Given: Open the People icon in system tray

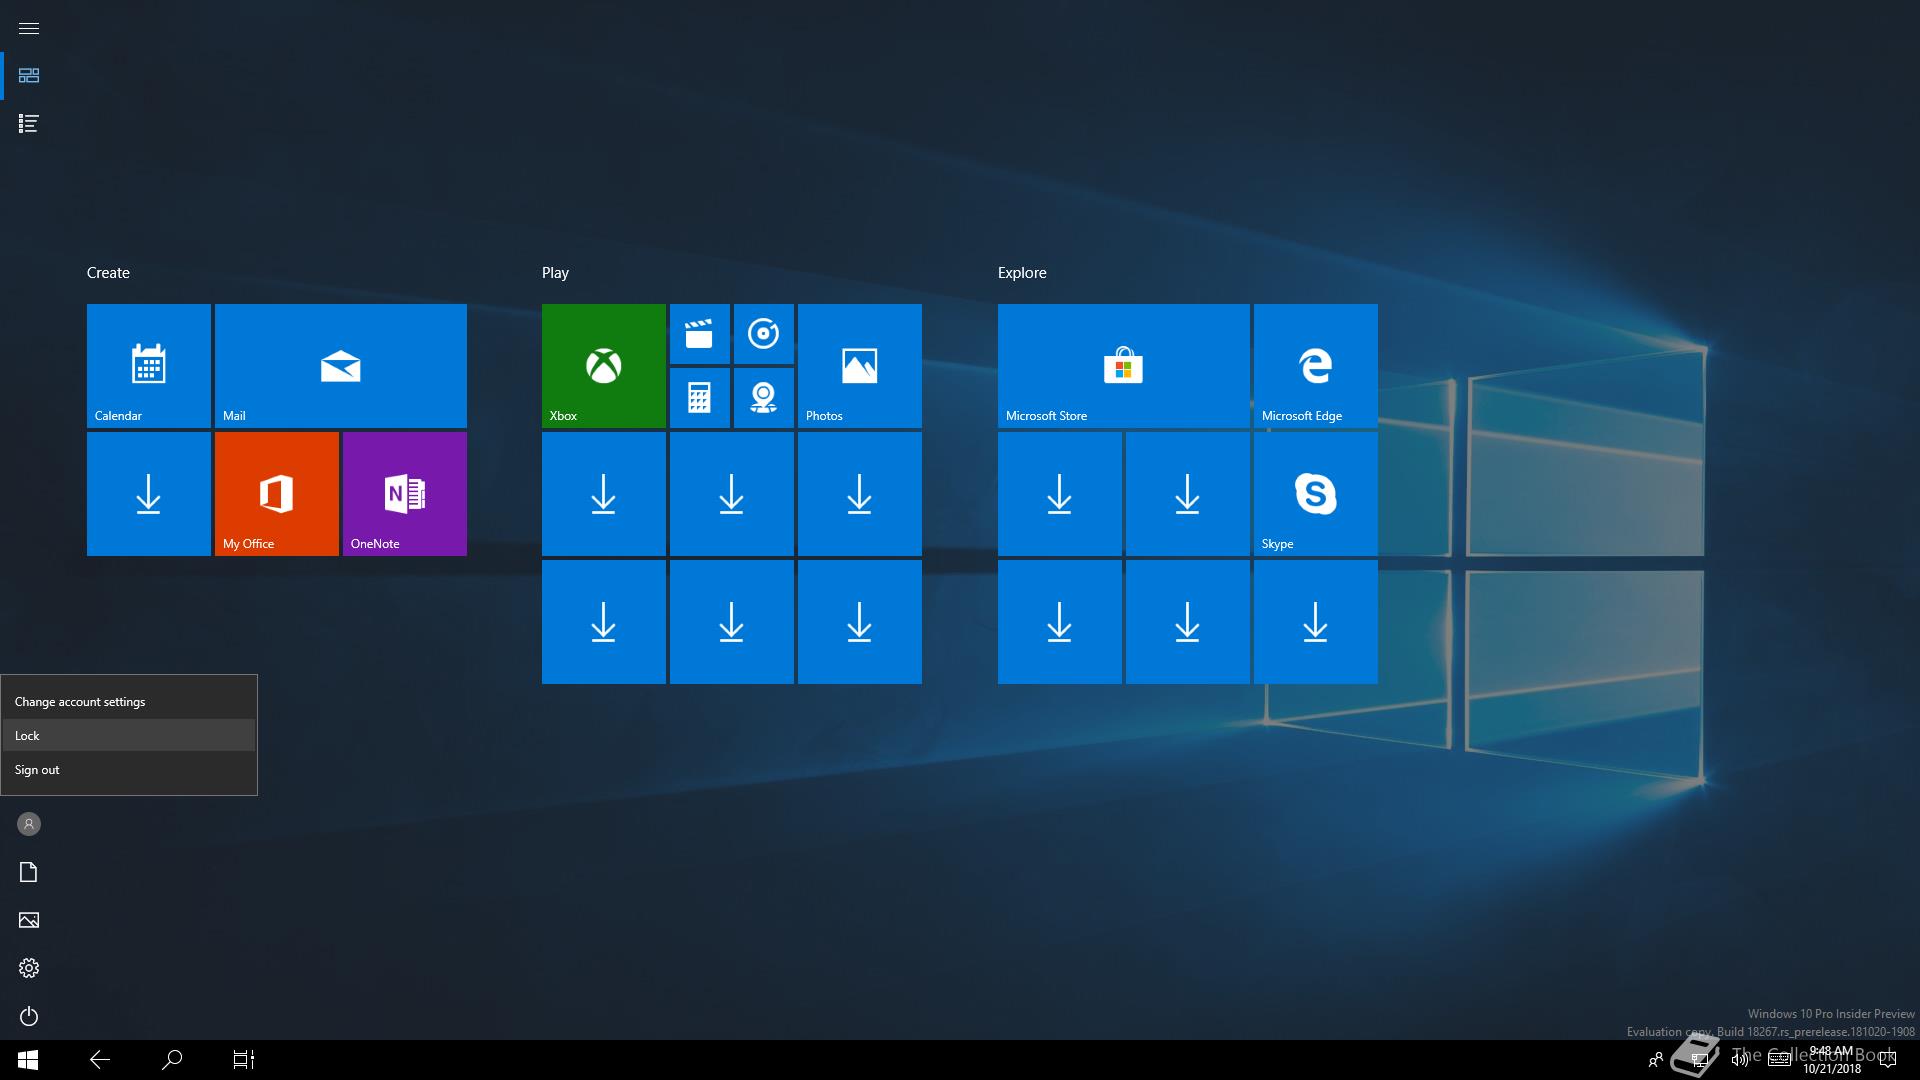Looking at the screenshot, I should pyautogui.click(x=1656, y=1060).
